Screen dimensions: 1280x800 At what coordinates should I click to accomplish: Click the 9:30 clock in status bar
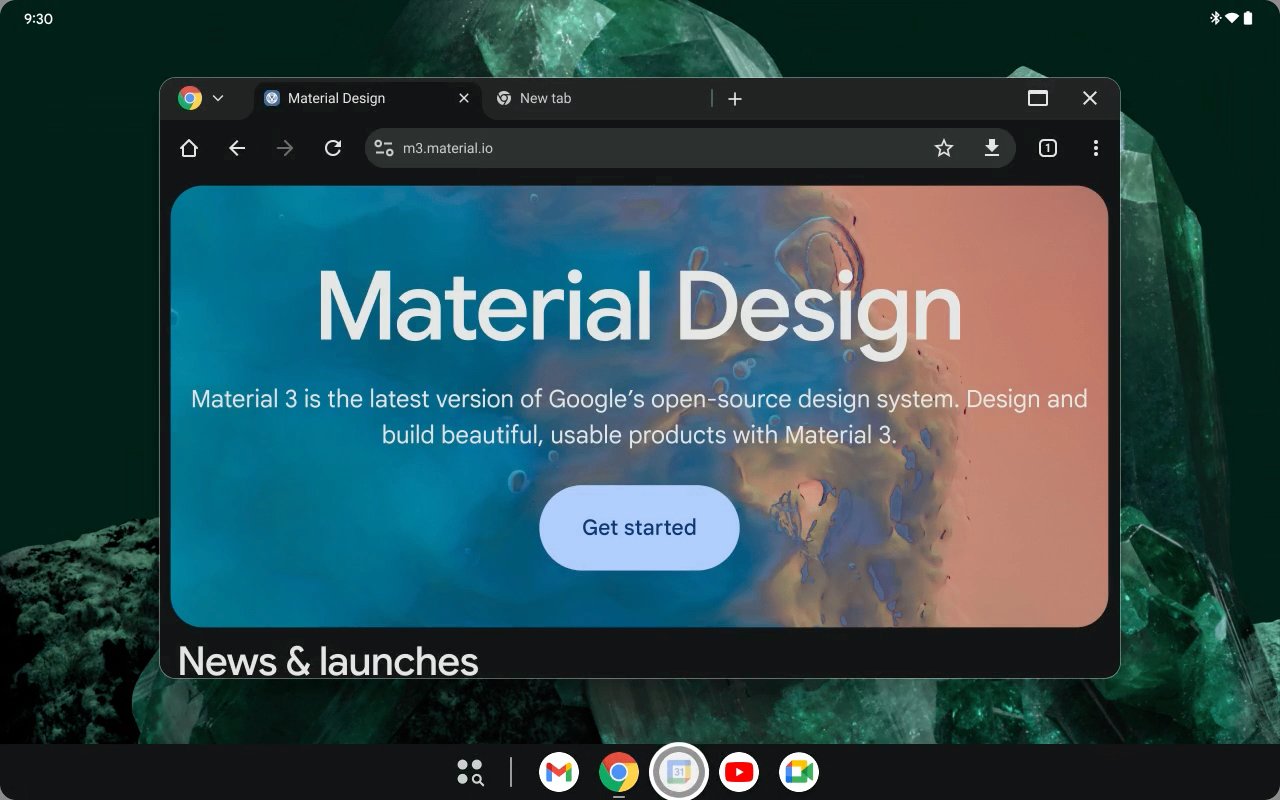click(x=38, y=18)
